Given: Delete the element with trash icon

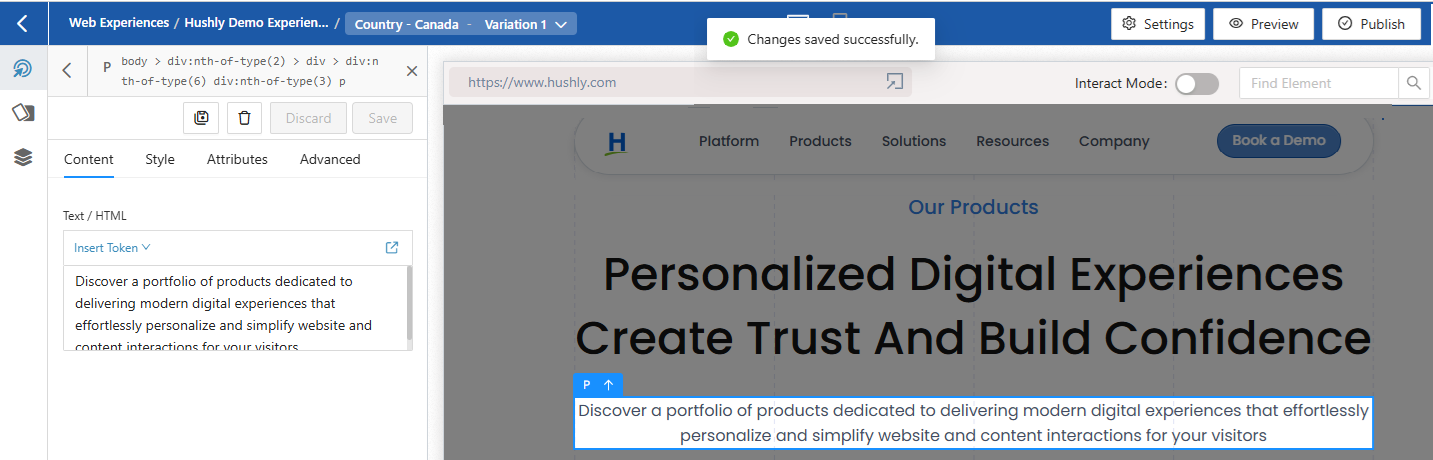Looking at the screenshot, I should (244, 118).
